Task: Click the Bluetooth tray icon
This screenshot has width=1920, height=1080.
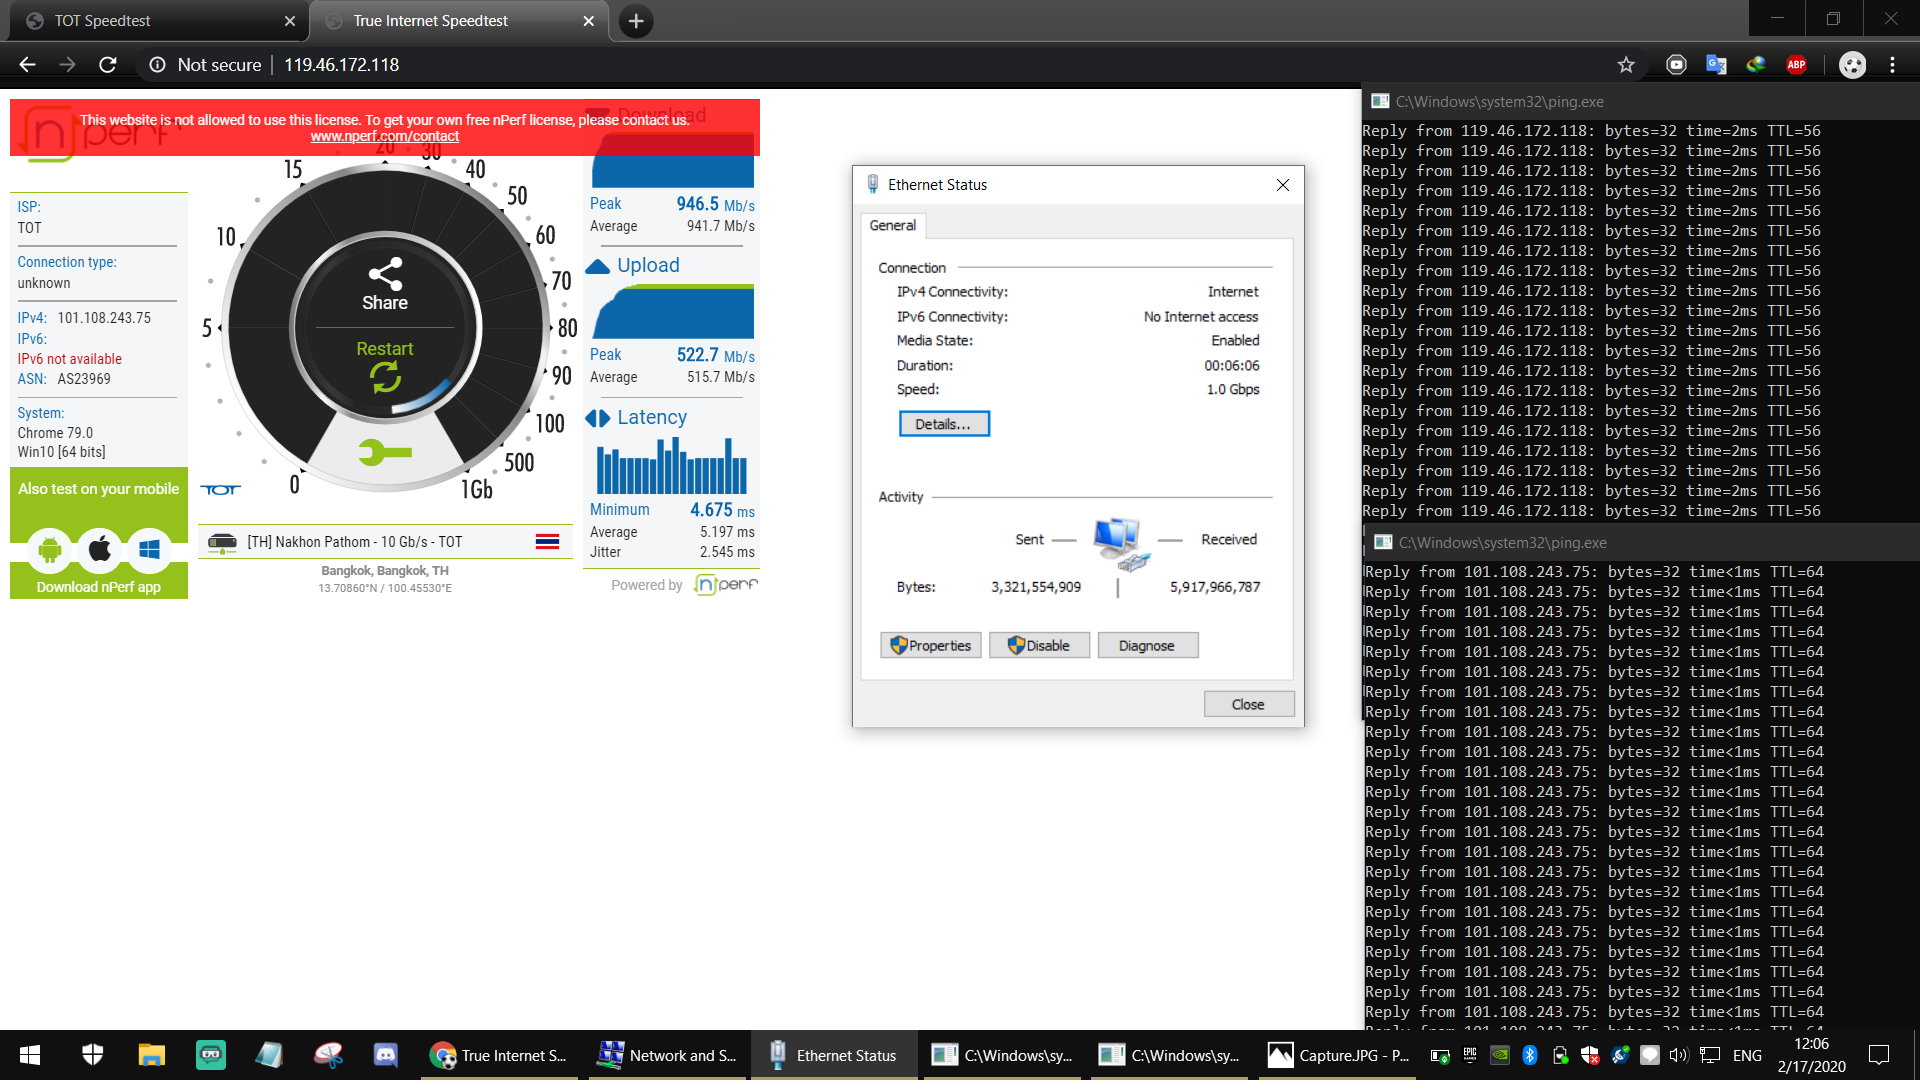Action: click(x=1529, y=1055)
